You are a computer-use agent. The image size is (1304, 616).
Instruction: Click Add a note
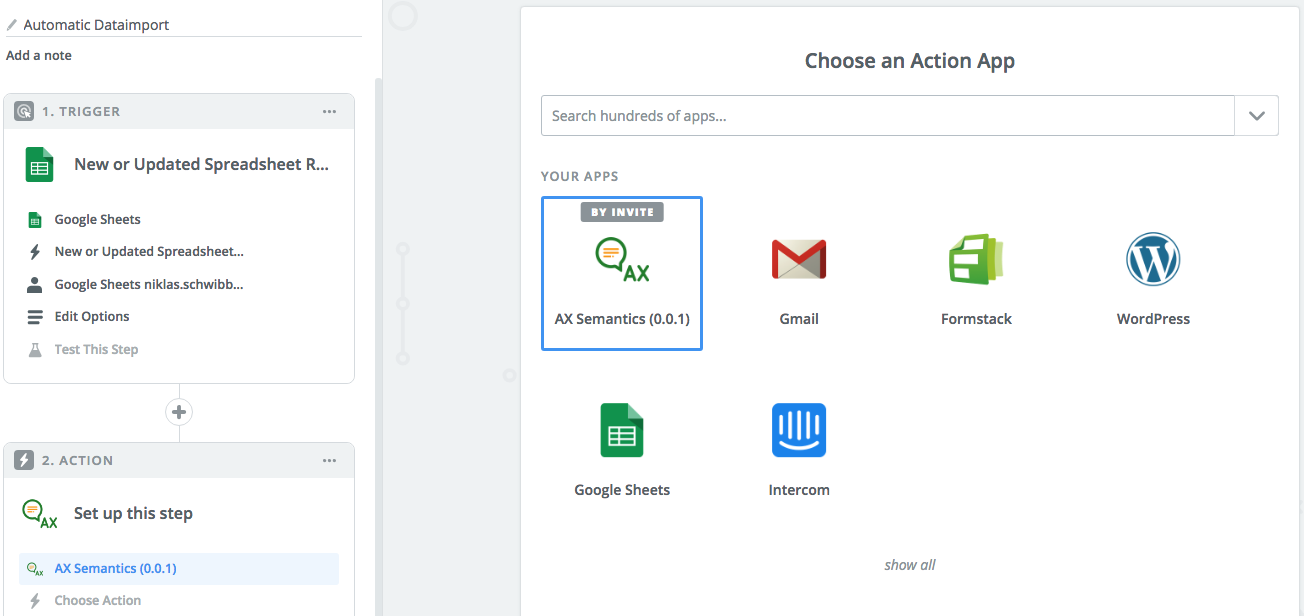click(39, 55)
